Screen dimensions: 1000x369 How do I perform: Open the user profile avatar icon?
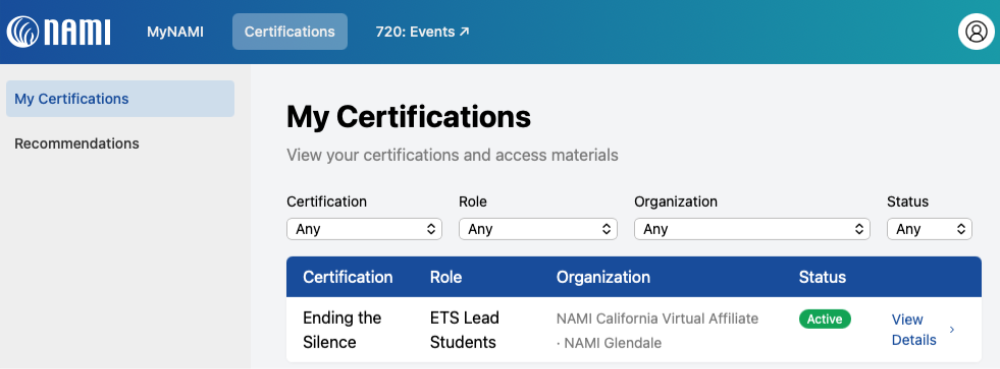tap(976, 31)
